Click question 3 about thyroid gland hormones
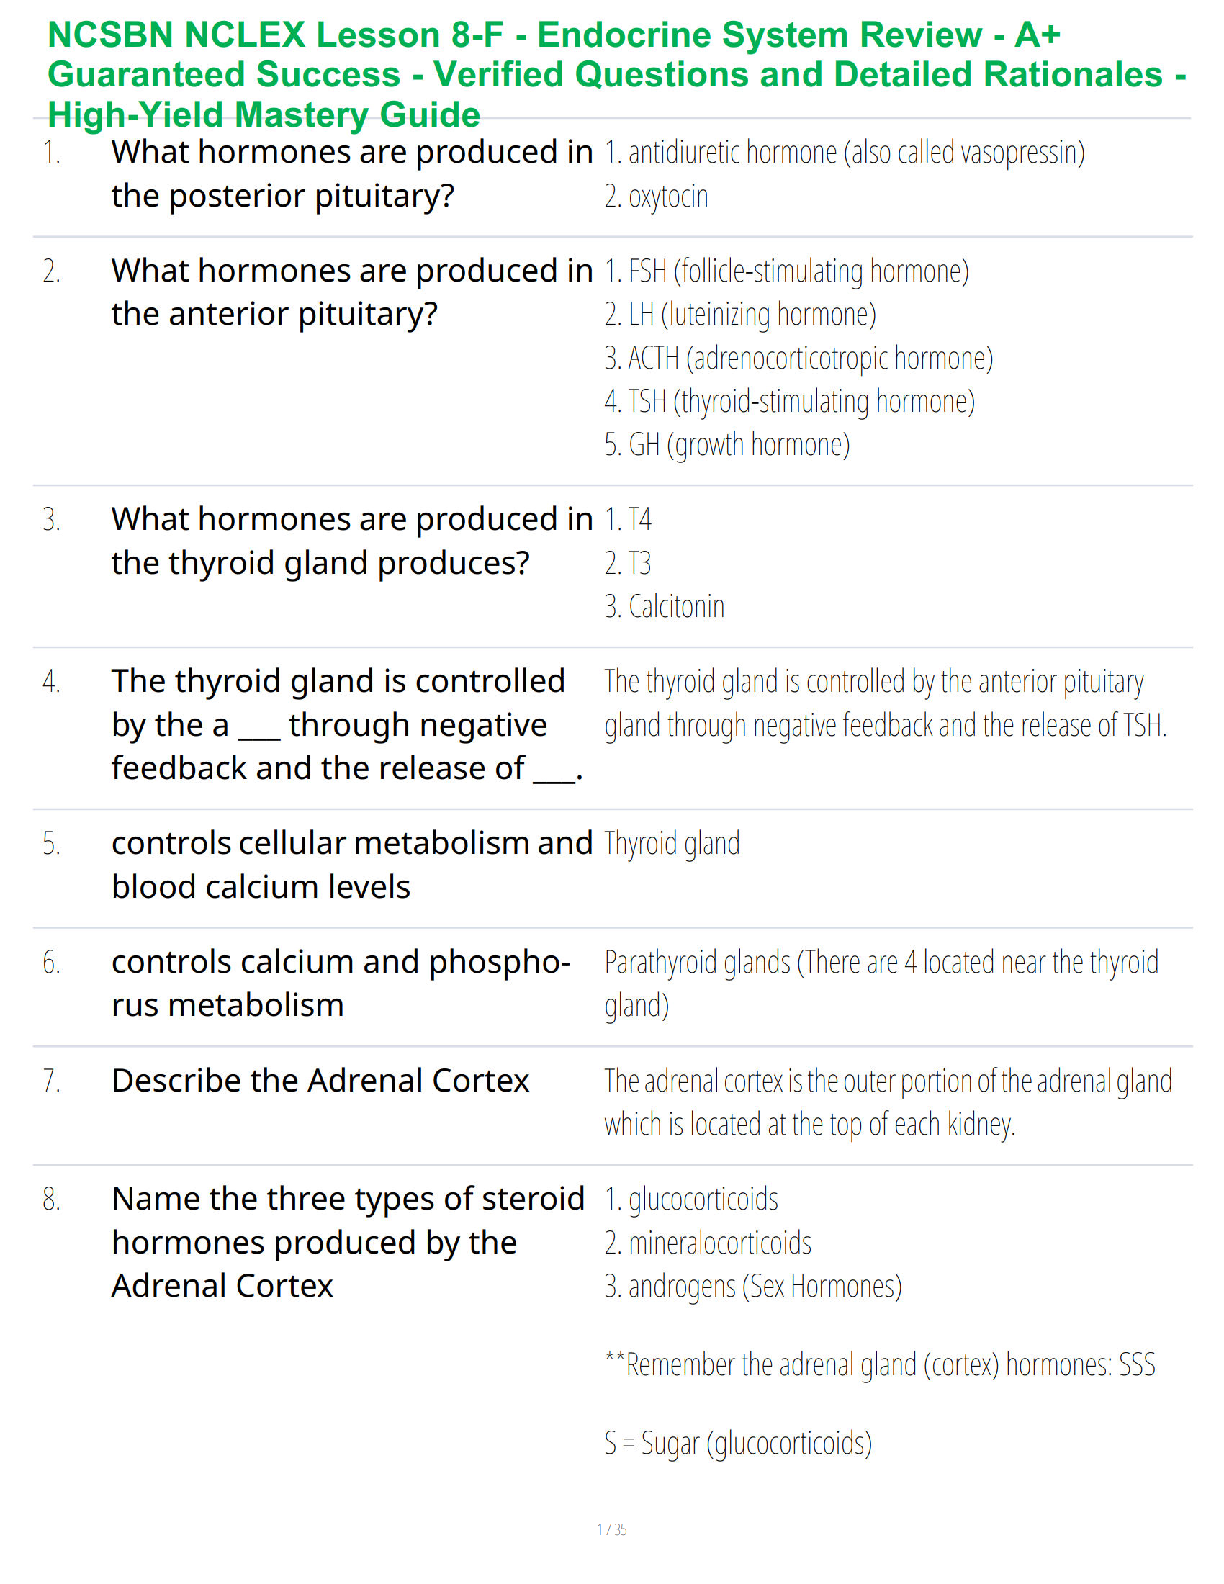 351,541
